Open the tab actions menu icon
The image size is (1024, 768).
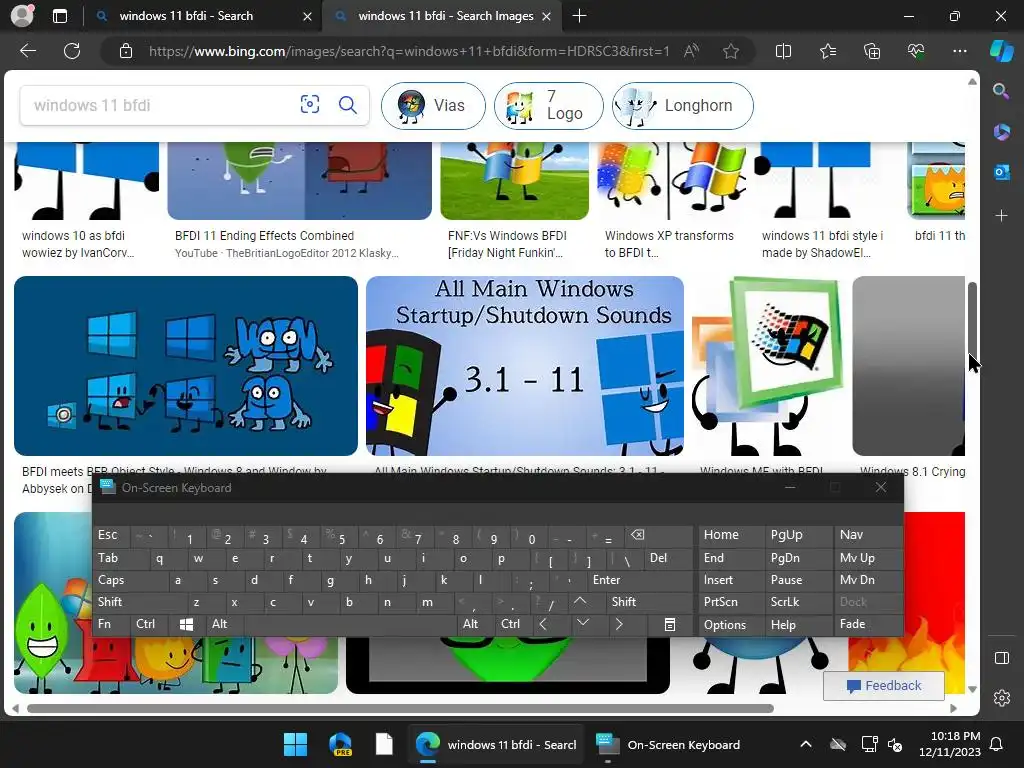point(59,16)
